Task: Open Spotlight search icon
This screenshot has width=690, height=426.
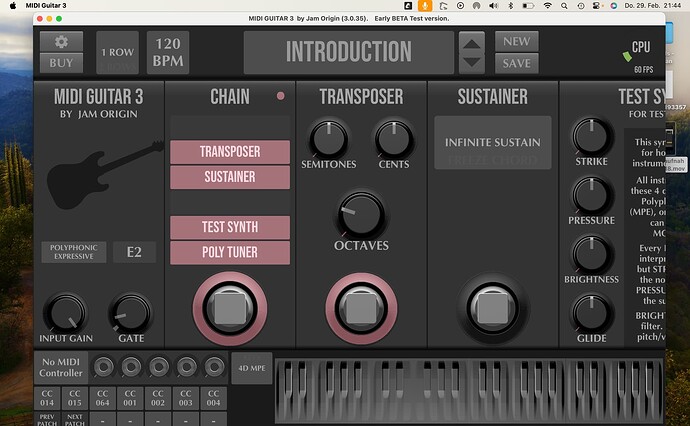Action: [x=564, y=6]
